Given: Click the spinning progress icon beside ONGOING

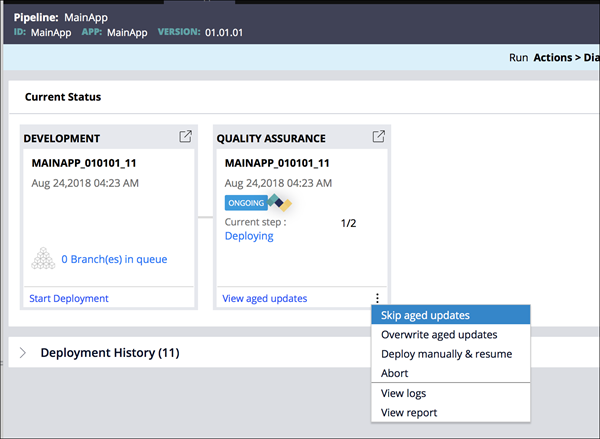Looking at the screenshot, I should click(x=280, y=203).
